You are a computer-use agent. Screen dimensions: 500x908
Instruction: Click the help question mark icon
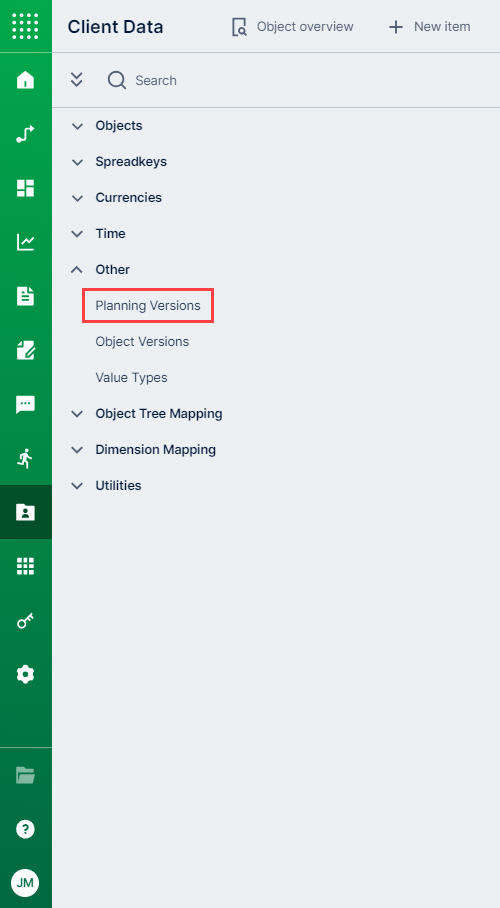(25, 829)
